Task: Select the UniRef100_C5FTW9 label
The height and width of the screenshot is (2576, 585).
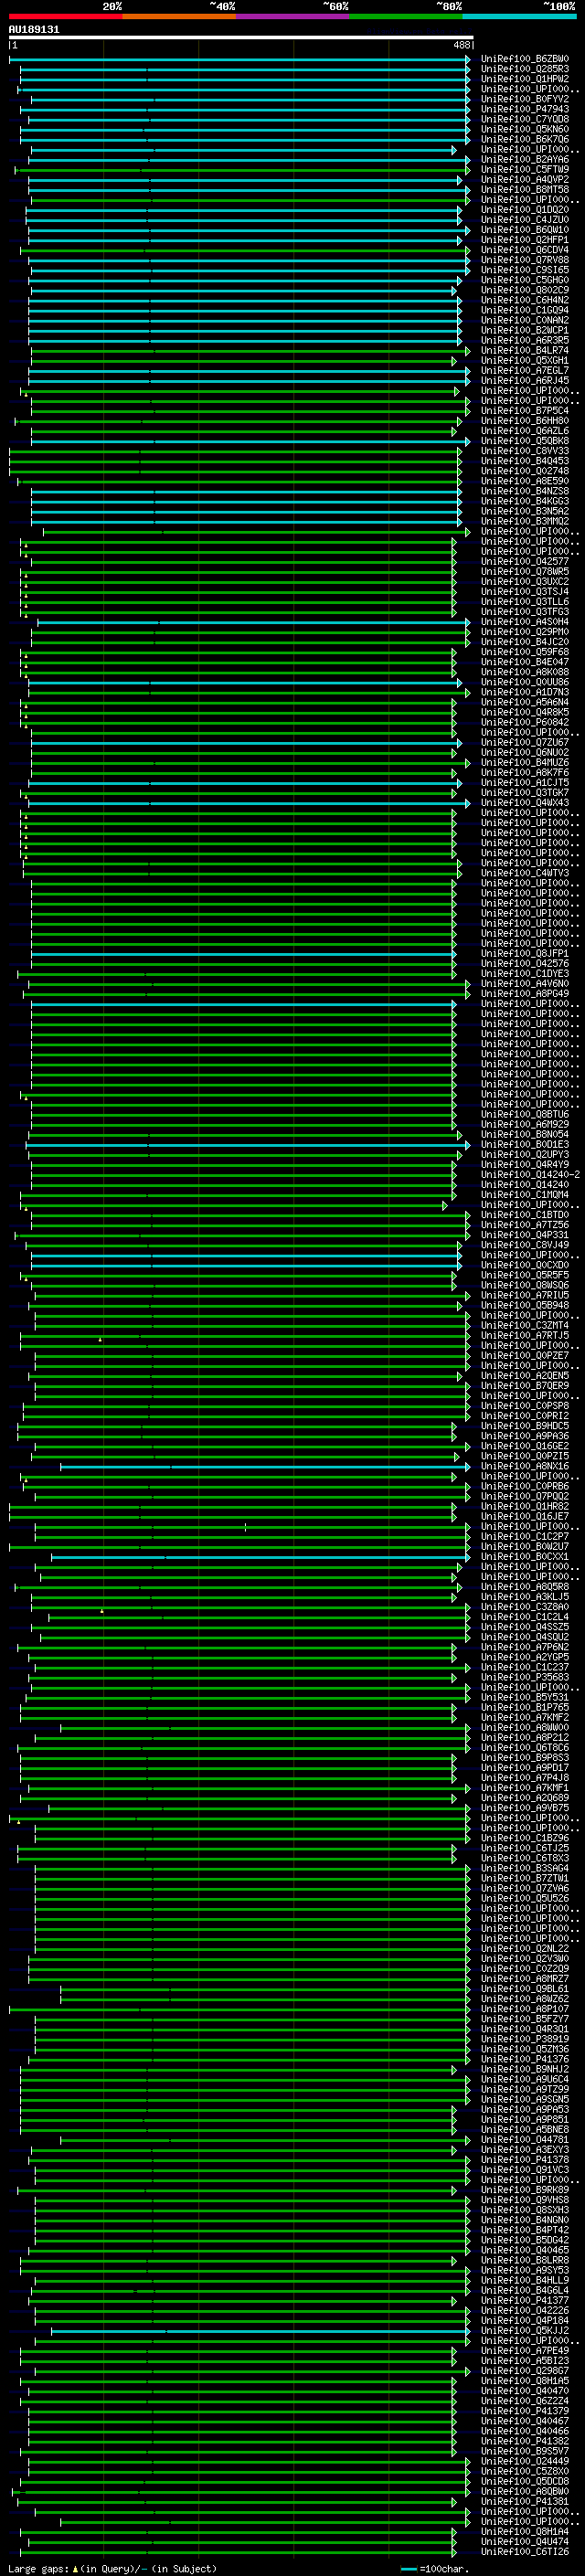Action: tap(524, 169)
